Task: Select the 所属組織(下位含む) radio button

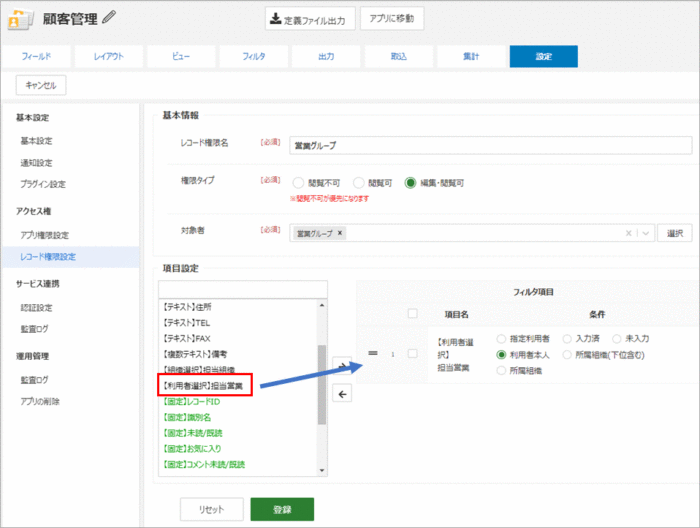Action: (x=567, y=355)
